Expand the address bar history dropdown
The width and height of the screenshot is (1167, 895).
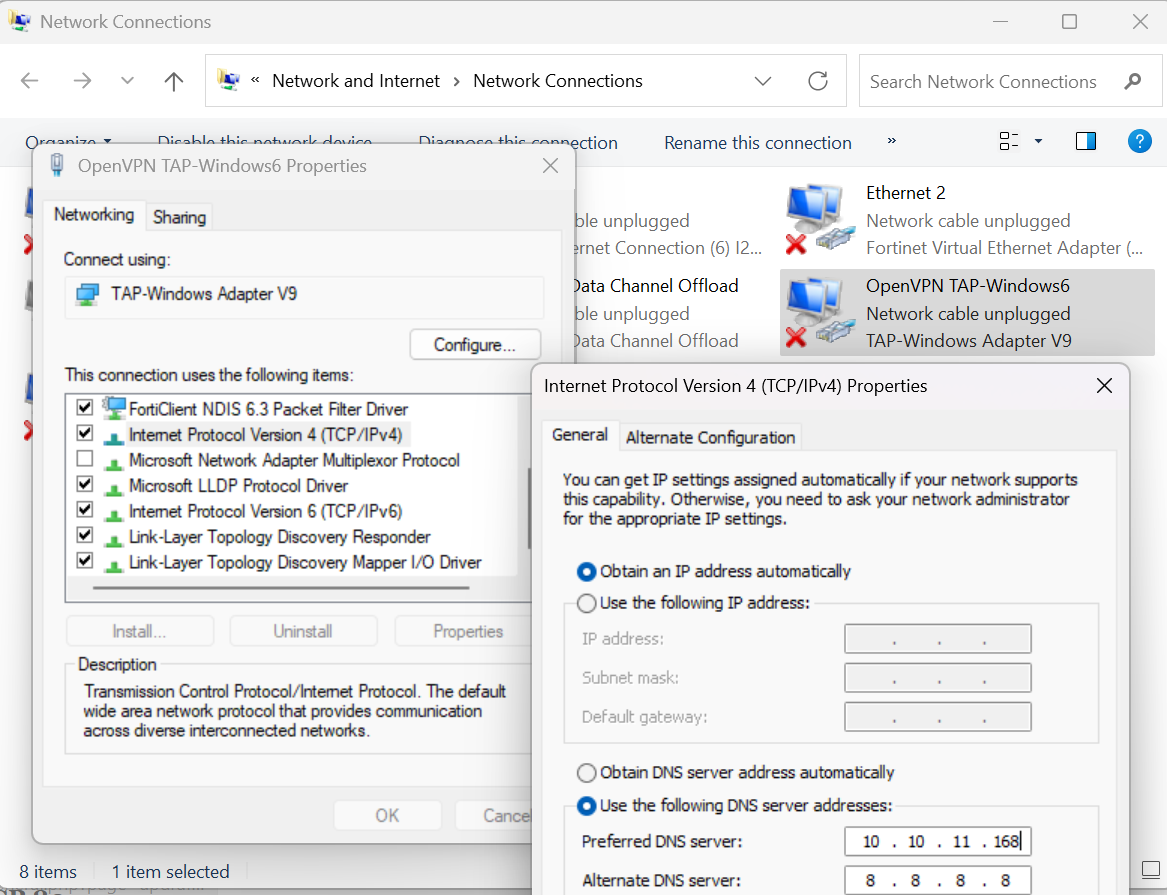pyautogui.click(x=763, y=81)
